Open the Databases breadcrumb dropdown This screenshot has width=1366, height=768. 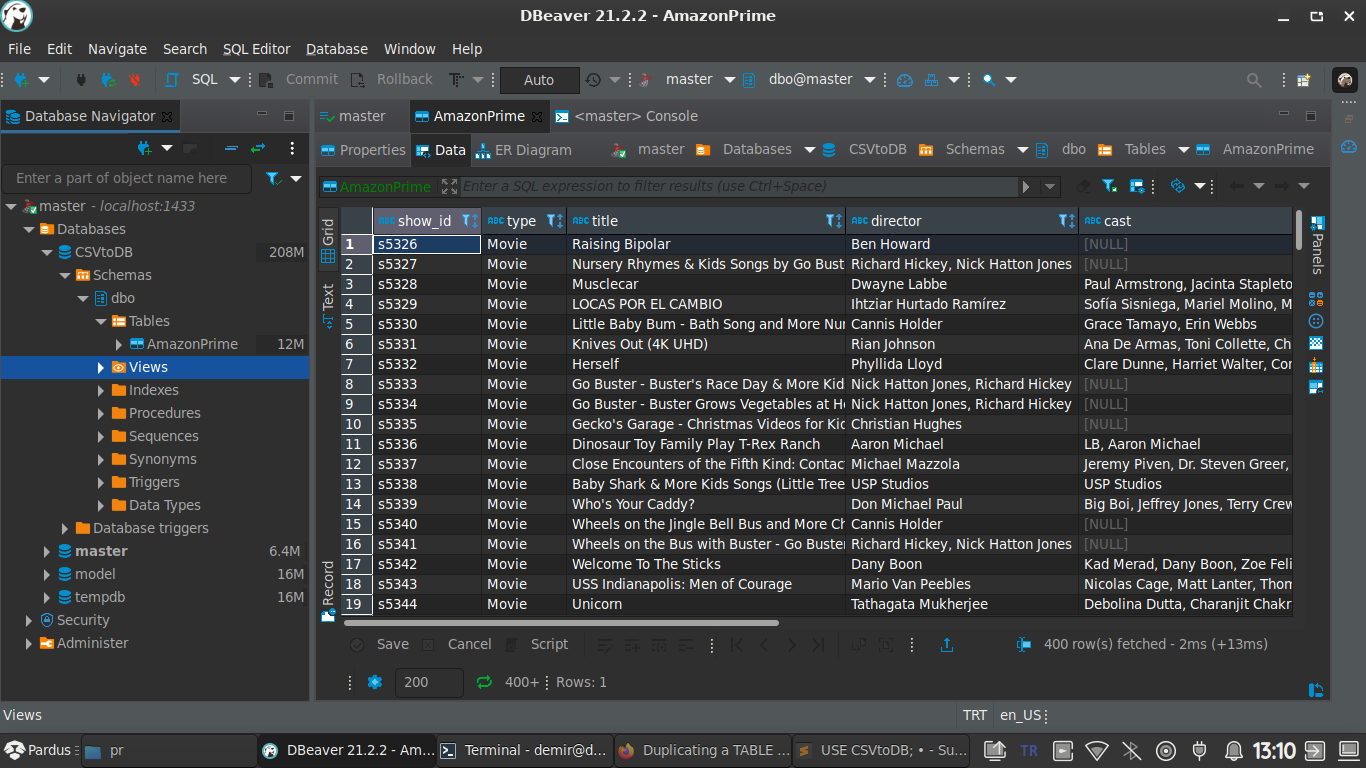pos(810,150)
